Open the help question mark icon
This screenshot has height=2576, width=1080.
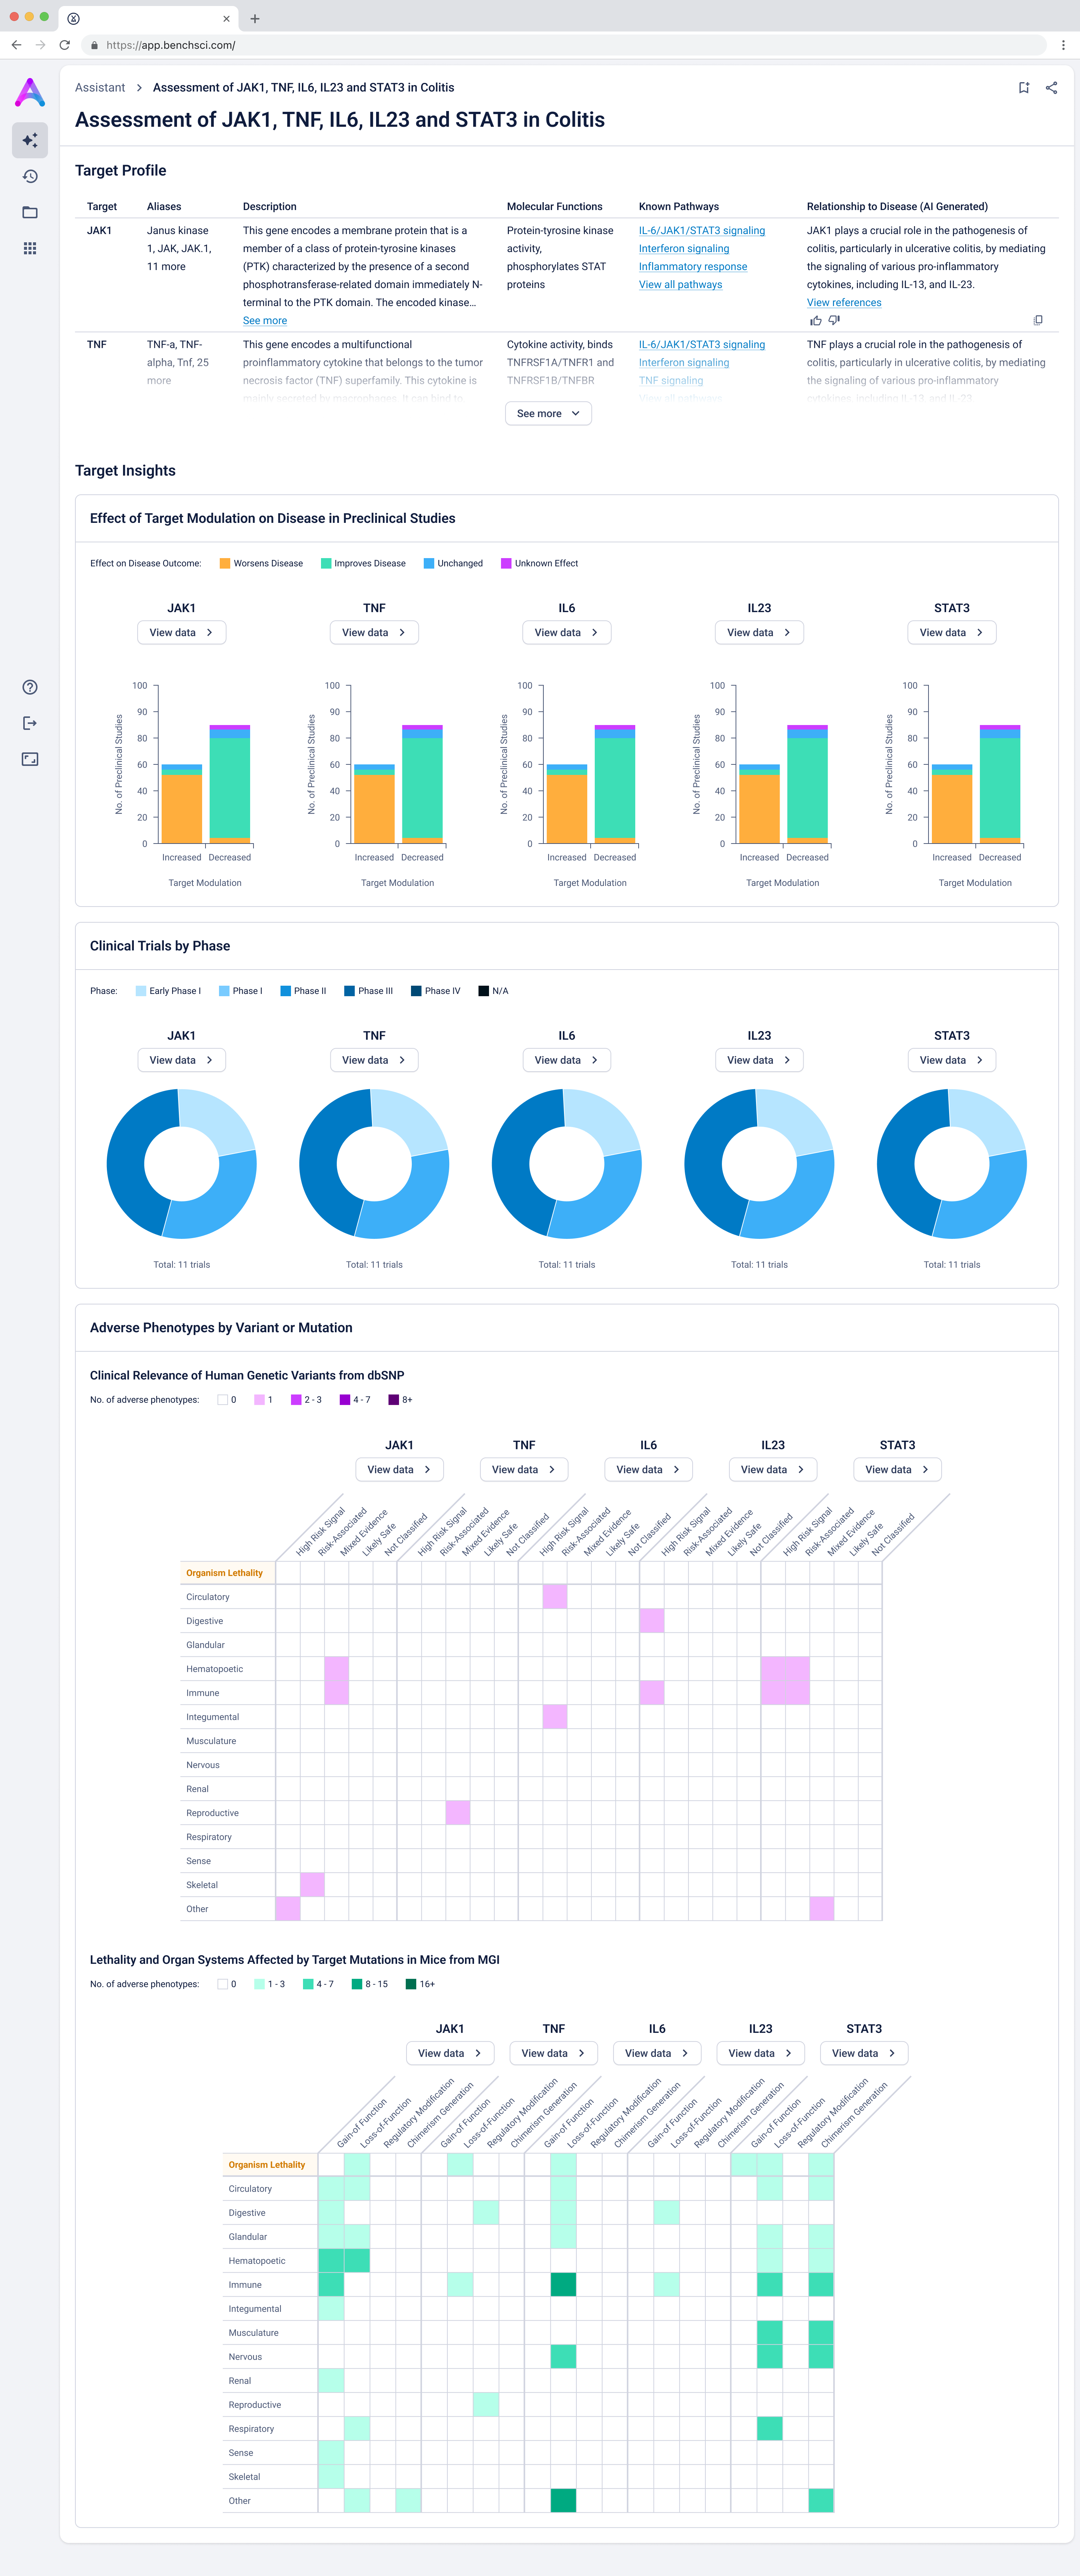click(x=30, y=687)
